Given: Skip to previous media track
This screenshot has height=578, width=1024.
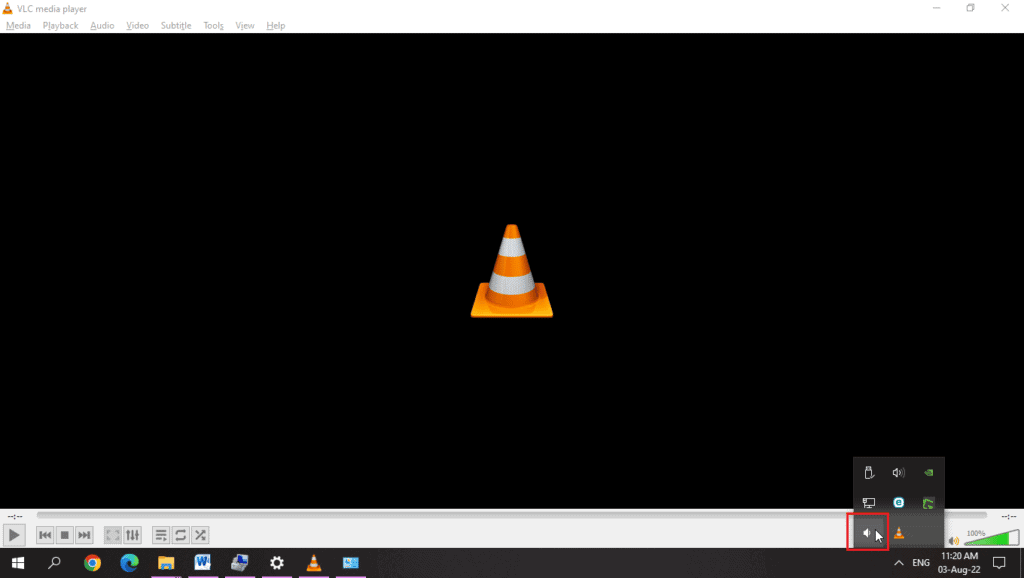Looking at the screenshot, I should 45,535.
